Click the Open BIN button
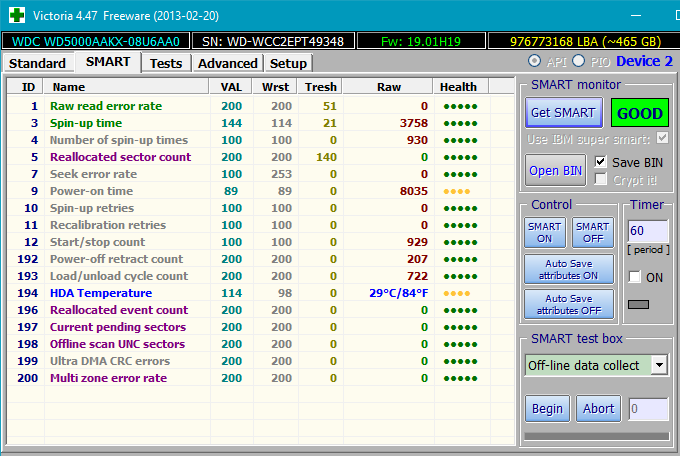Viewport: 680px width, 456px height. (555, 171)
